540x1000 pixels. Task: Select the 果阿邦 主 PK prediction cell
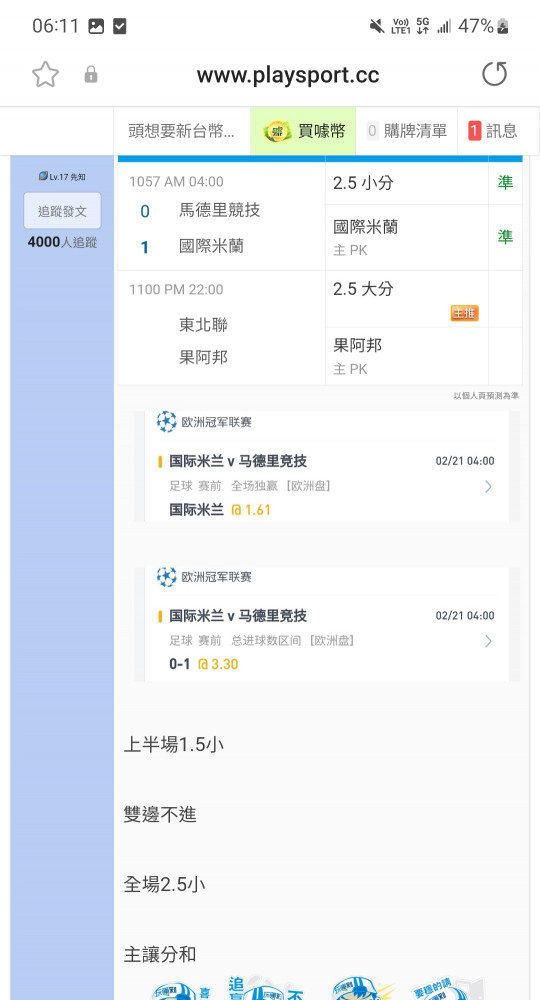coord(407,356)
